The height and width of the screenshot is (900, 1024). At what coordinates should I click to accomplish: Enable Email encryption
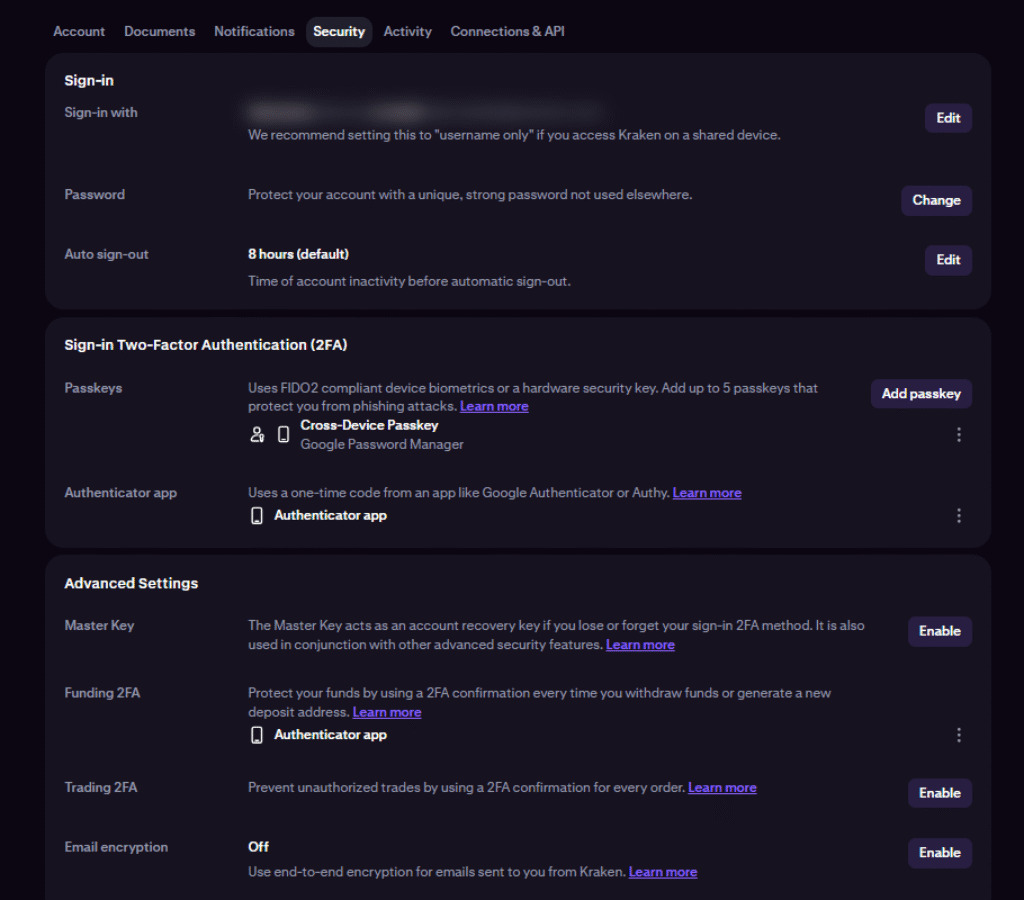(939, 853)
